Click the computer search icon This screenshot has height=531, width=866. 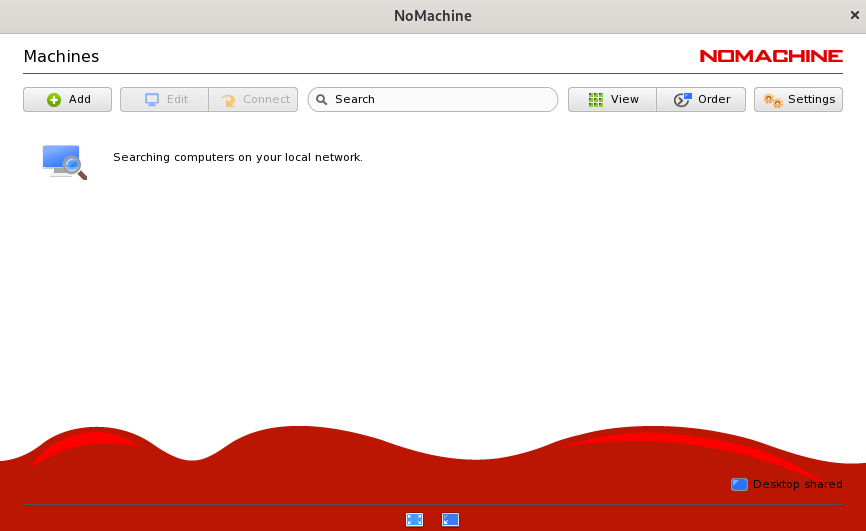tap(65, 162)
